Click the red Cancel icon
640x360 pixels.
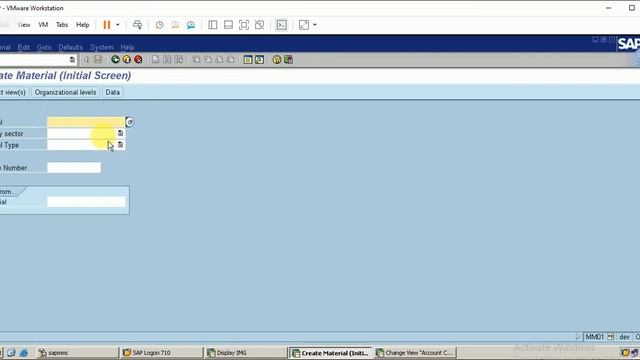click(138, 60)
